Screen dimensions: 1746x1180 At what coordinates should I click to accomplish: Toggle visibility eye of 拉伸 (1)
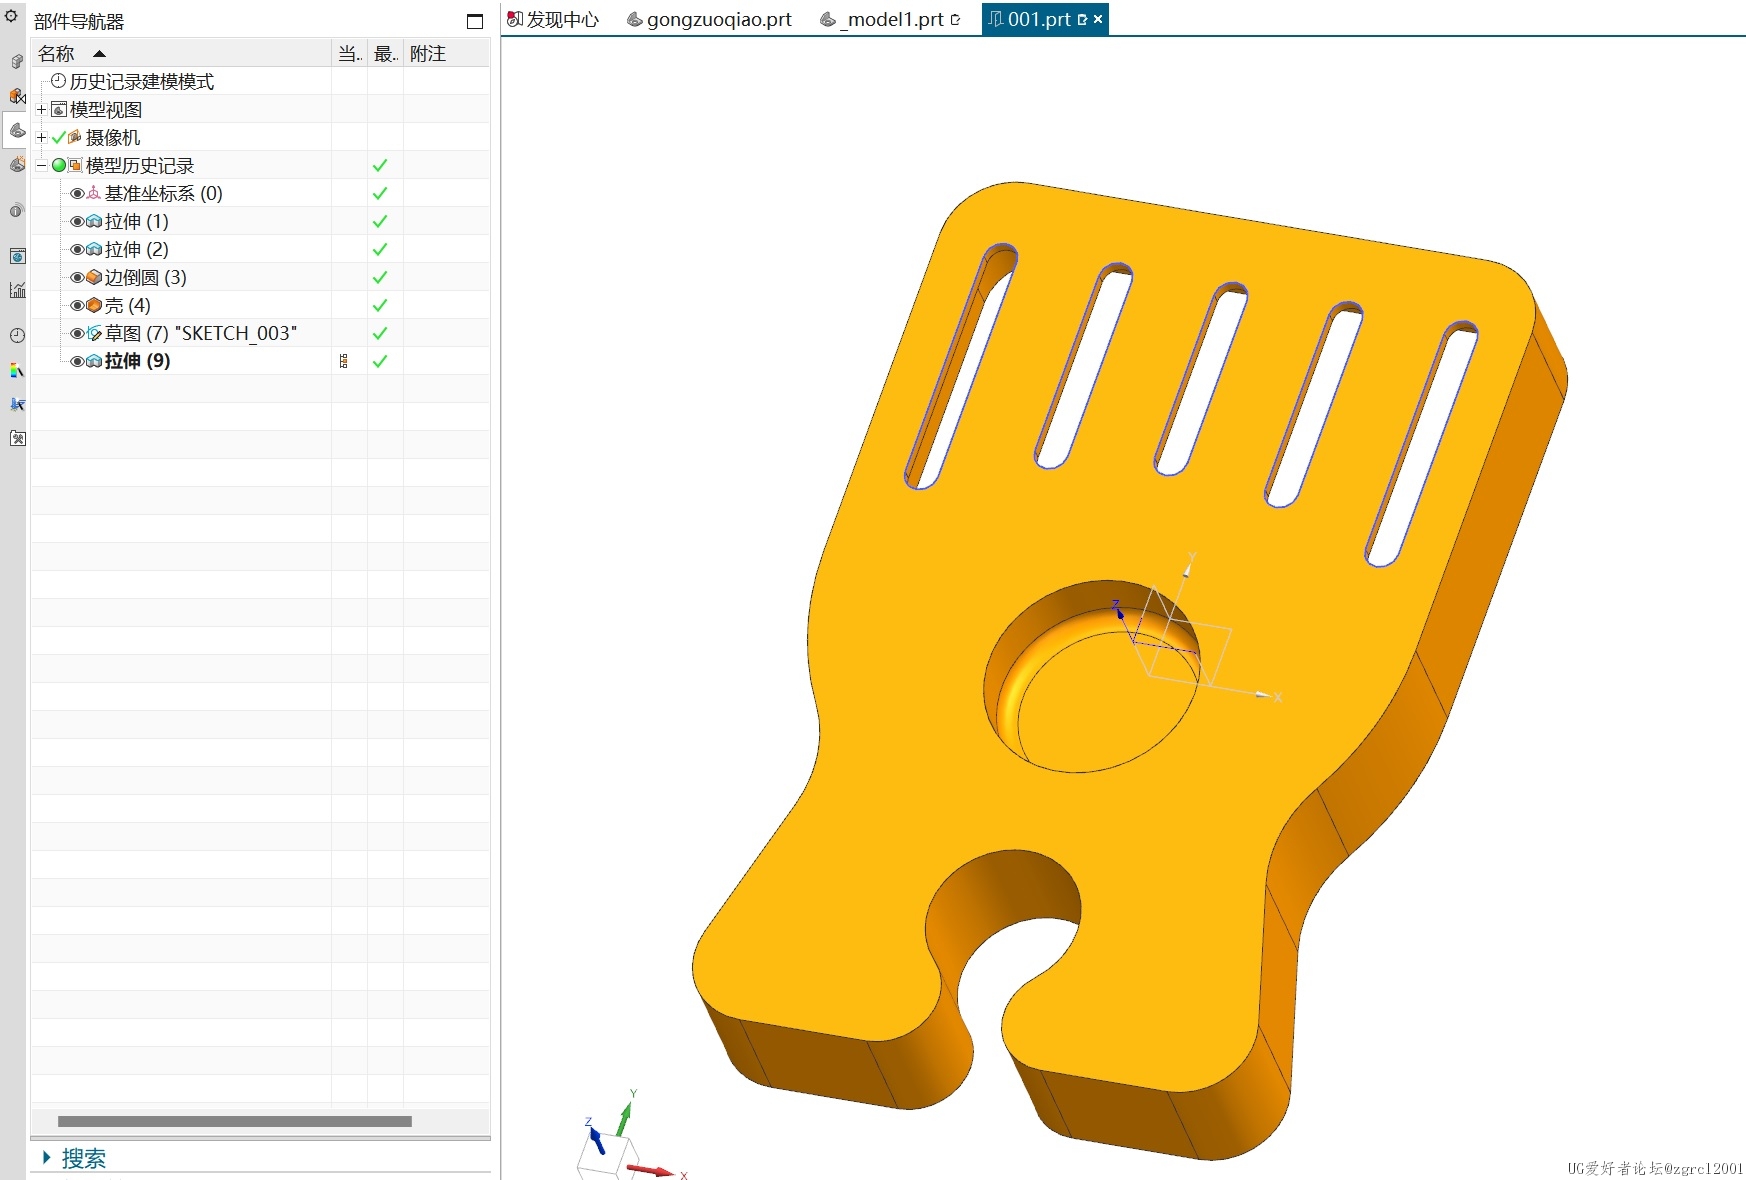pos(77,221)
